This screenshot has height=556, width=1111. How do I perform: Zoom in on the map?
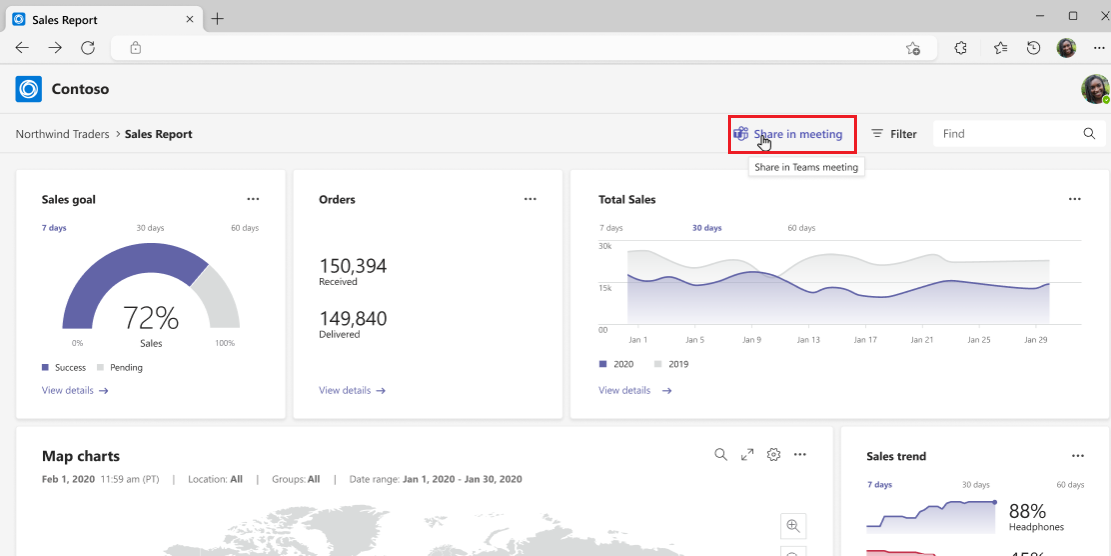(793, 526)
